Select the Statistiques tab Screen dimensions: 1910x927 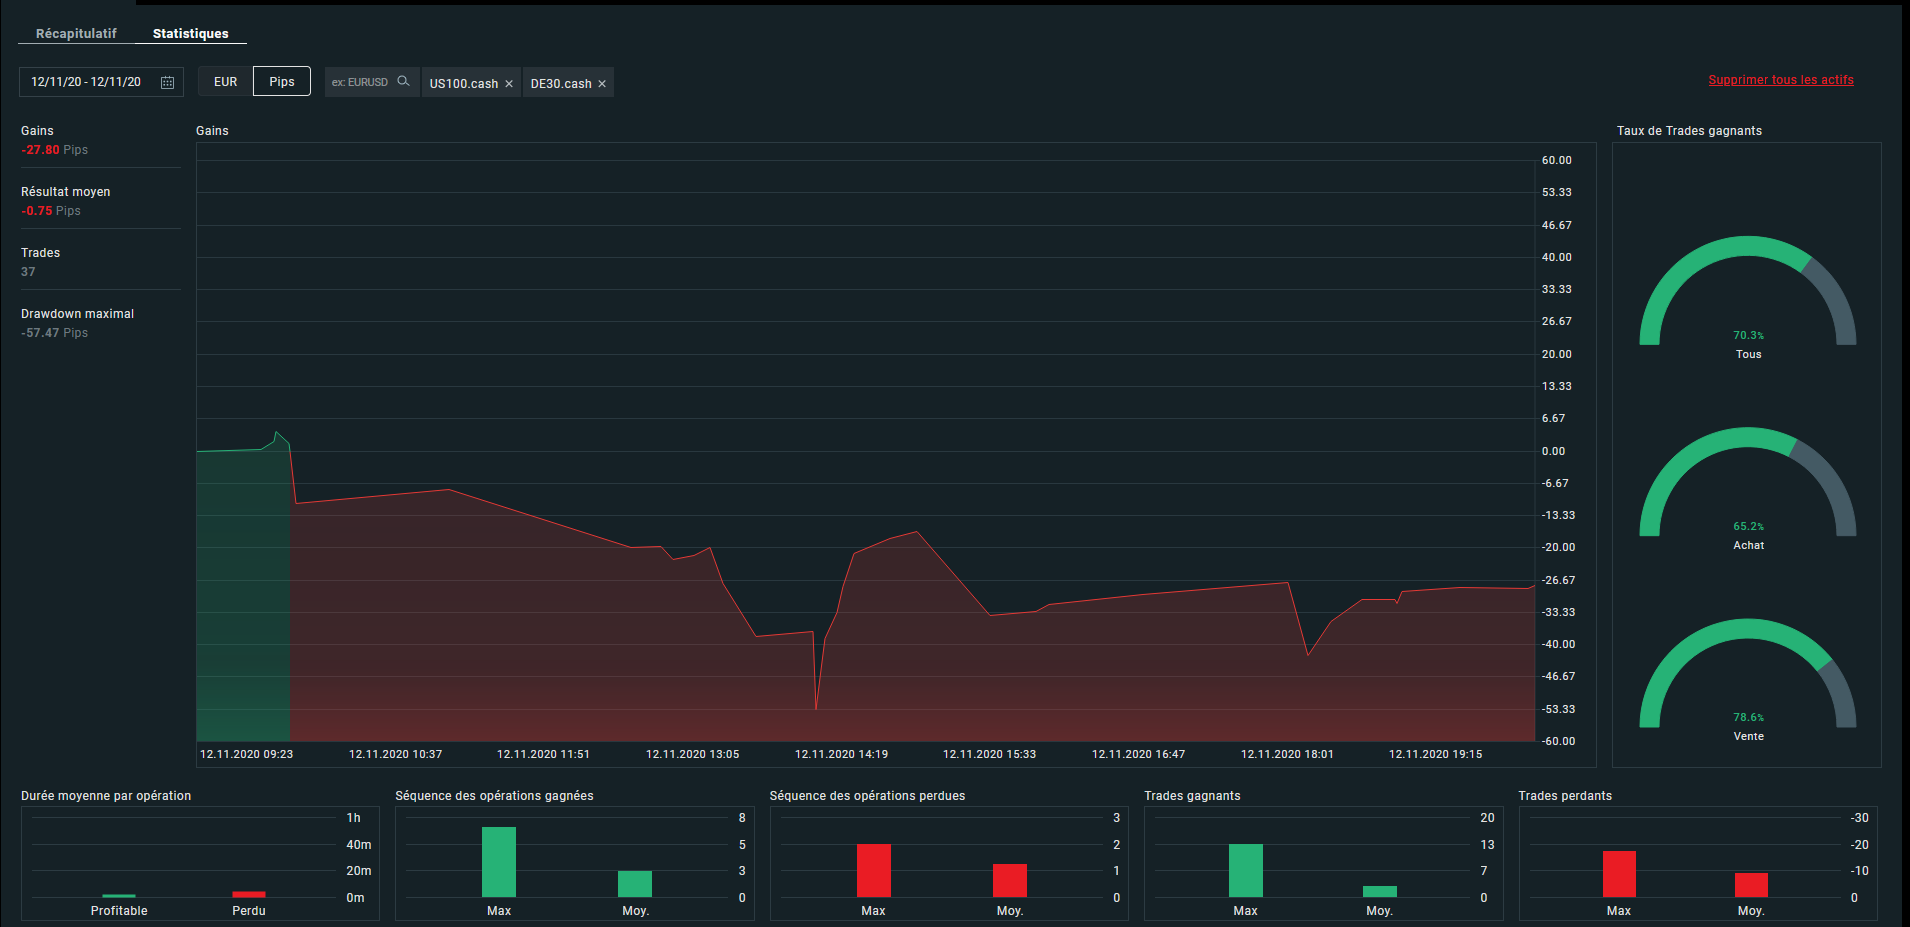tap(190, 33)
